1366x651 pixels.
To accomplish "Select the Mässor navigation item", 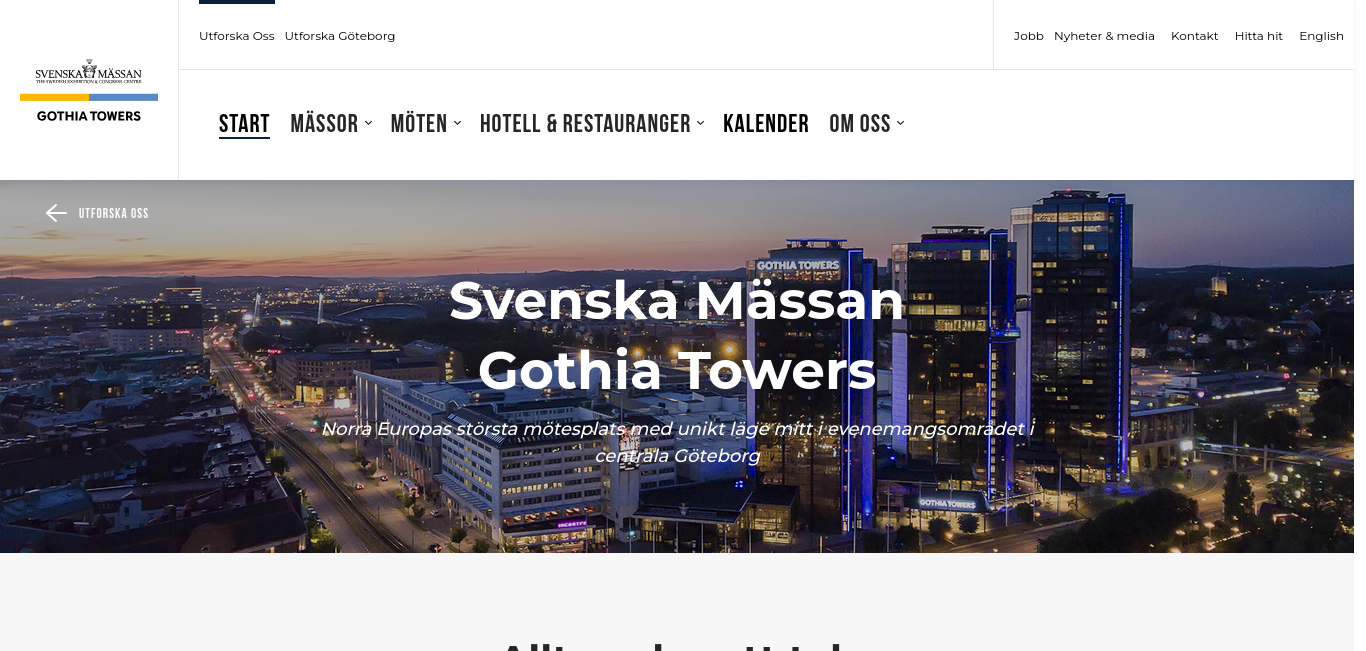I will (x=324, y=124).
